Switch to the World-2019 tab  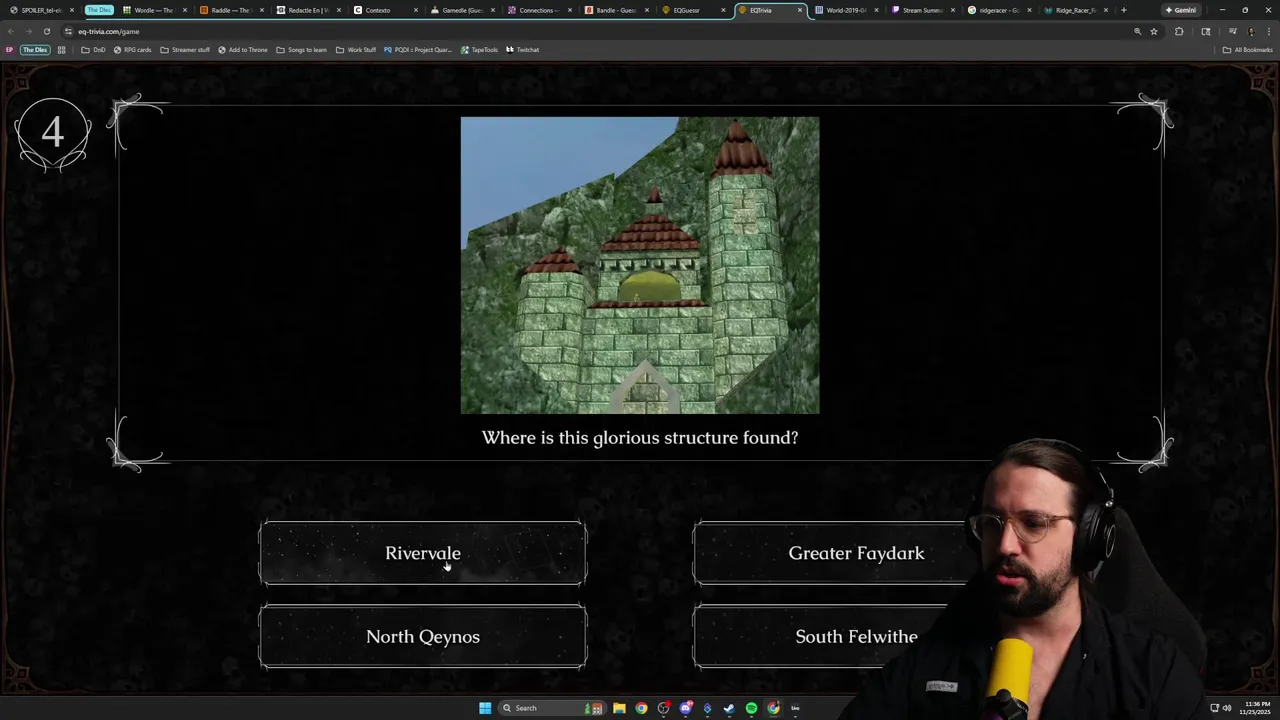845,10
